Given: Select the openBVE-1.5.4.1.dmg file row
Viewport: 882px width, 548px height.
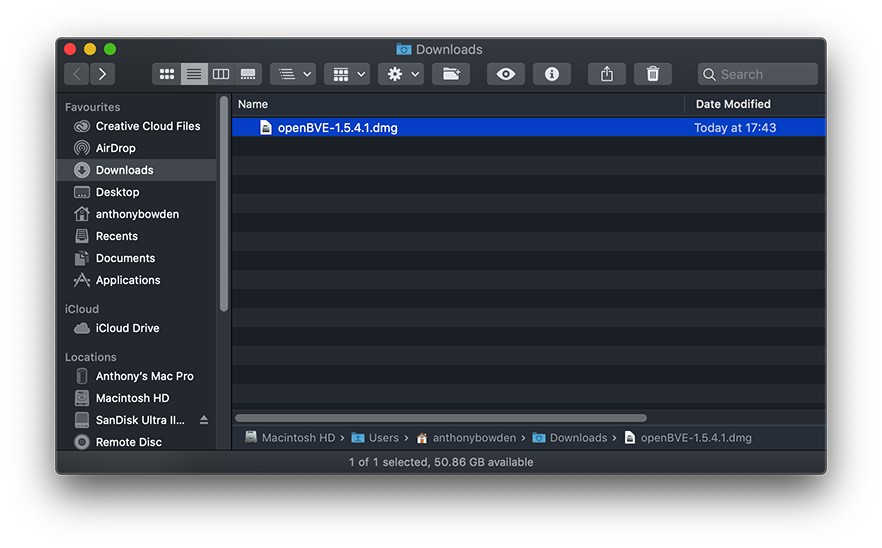Looking at the screenshot, I should coord(529,127).
